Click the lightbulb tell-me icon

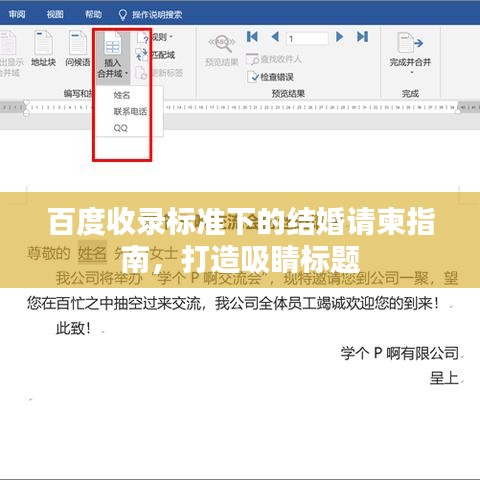(123, 14)
